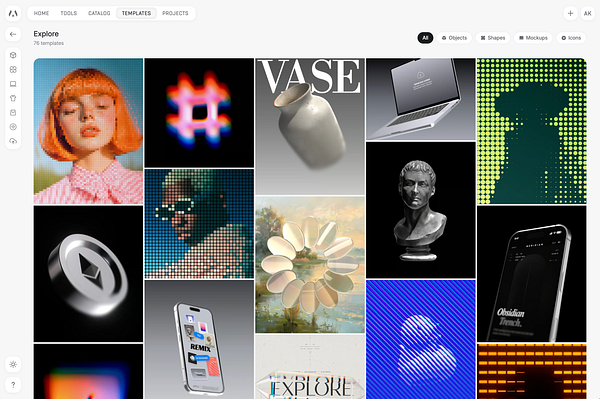Open the EXPLORE glass text template
Image resolution: width=600 pixels, height=399 pixels.
(310, 366)
